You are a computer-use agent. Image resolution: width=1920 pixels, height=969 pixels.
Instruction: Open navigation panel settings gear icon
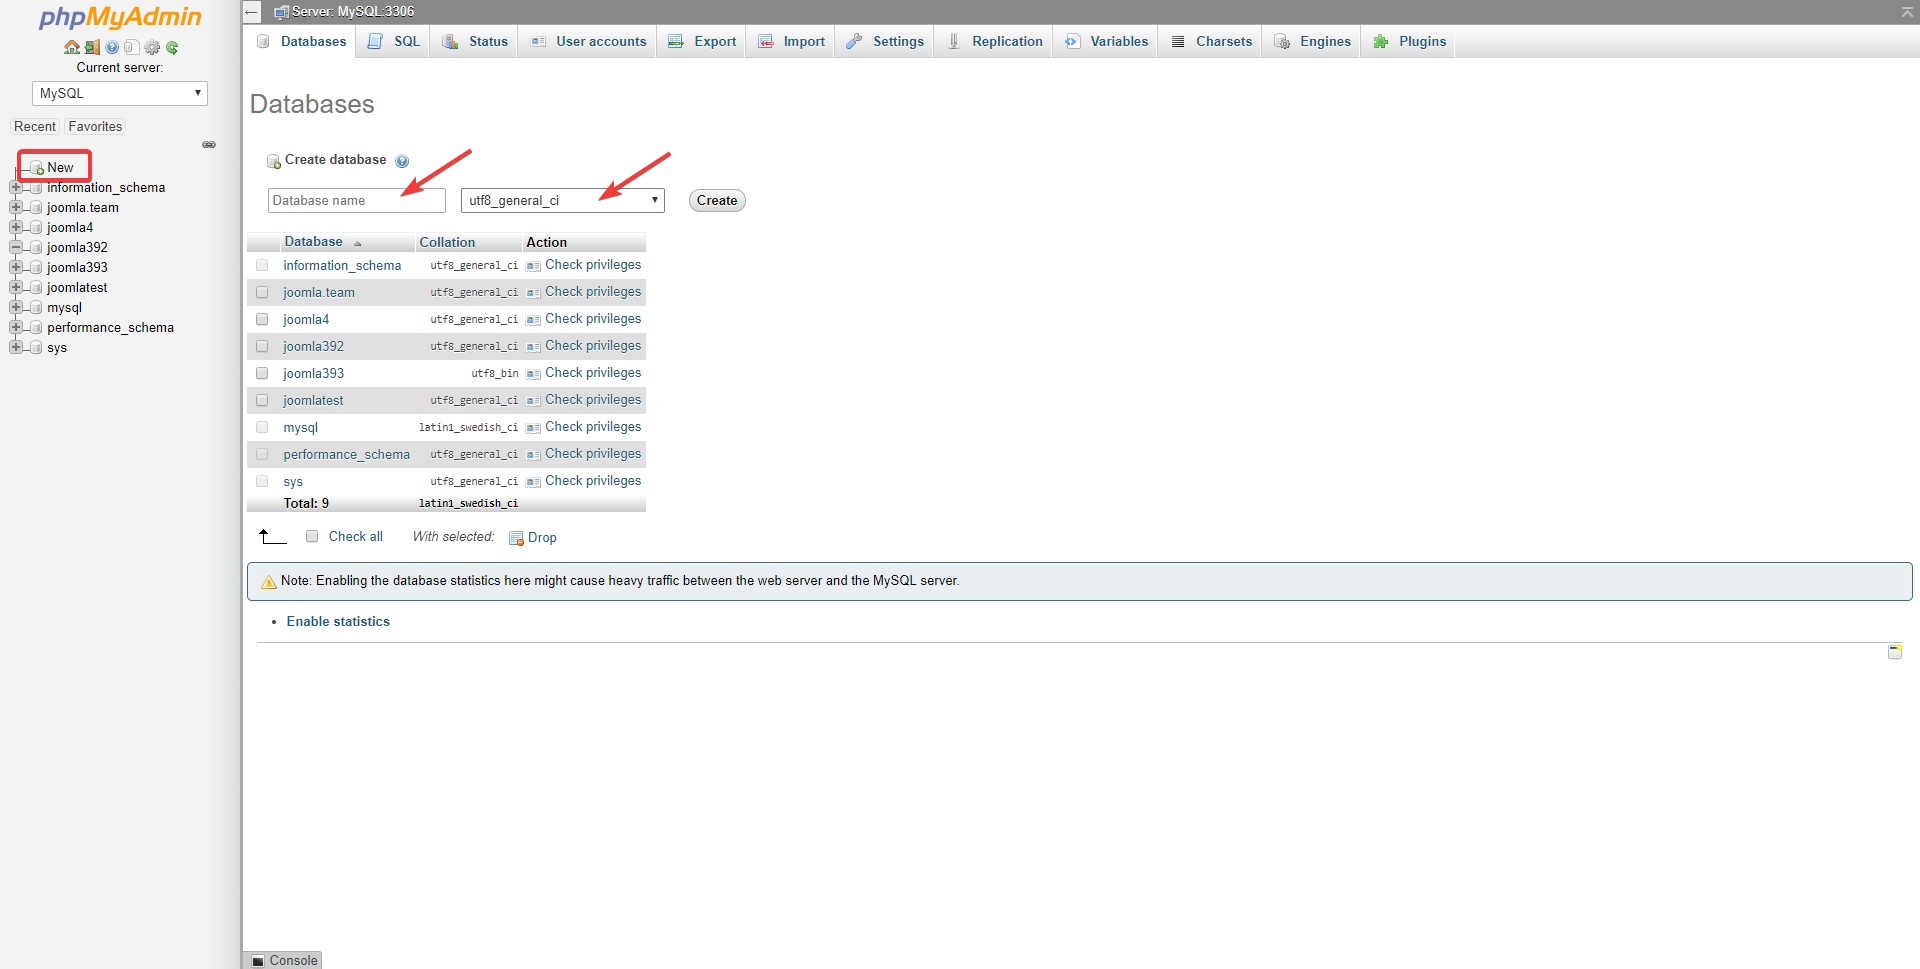tap(152, 47)
